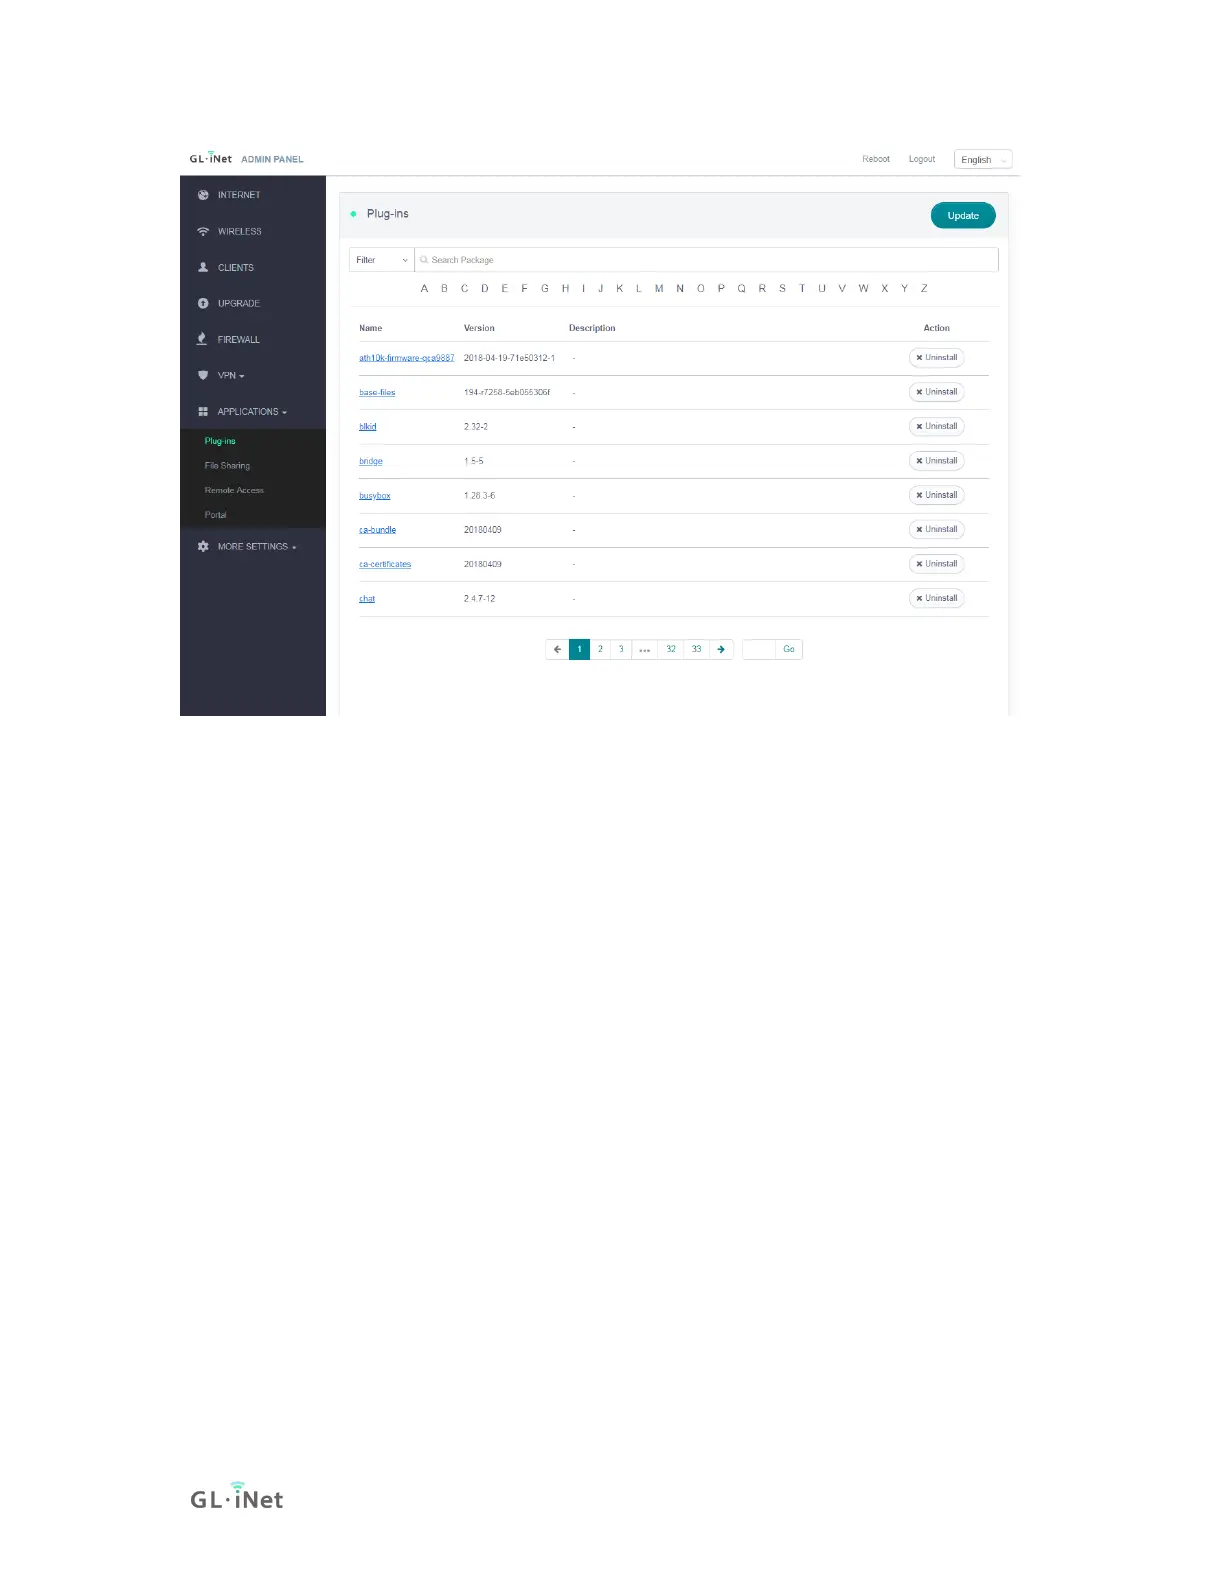
Task: Jump to pagination page 3
Action: tap(621, 650)
